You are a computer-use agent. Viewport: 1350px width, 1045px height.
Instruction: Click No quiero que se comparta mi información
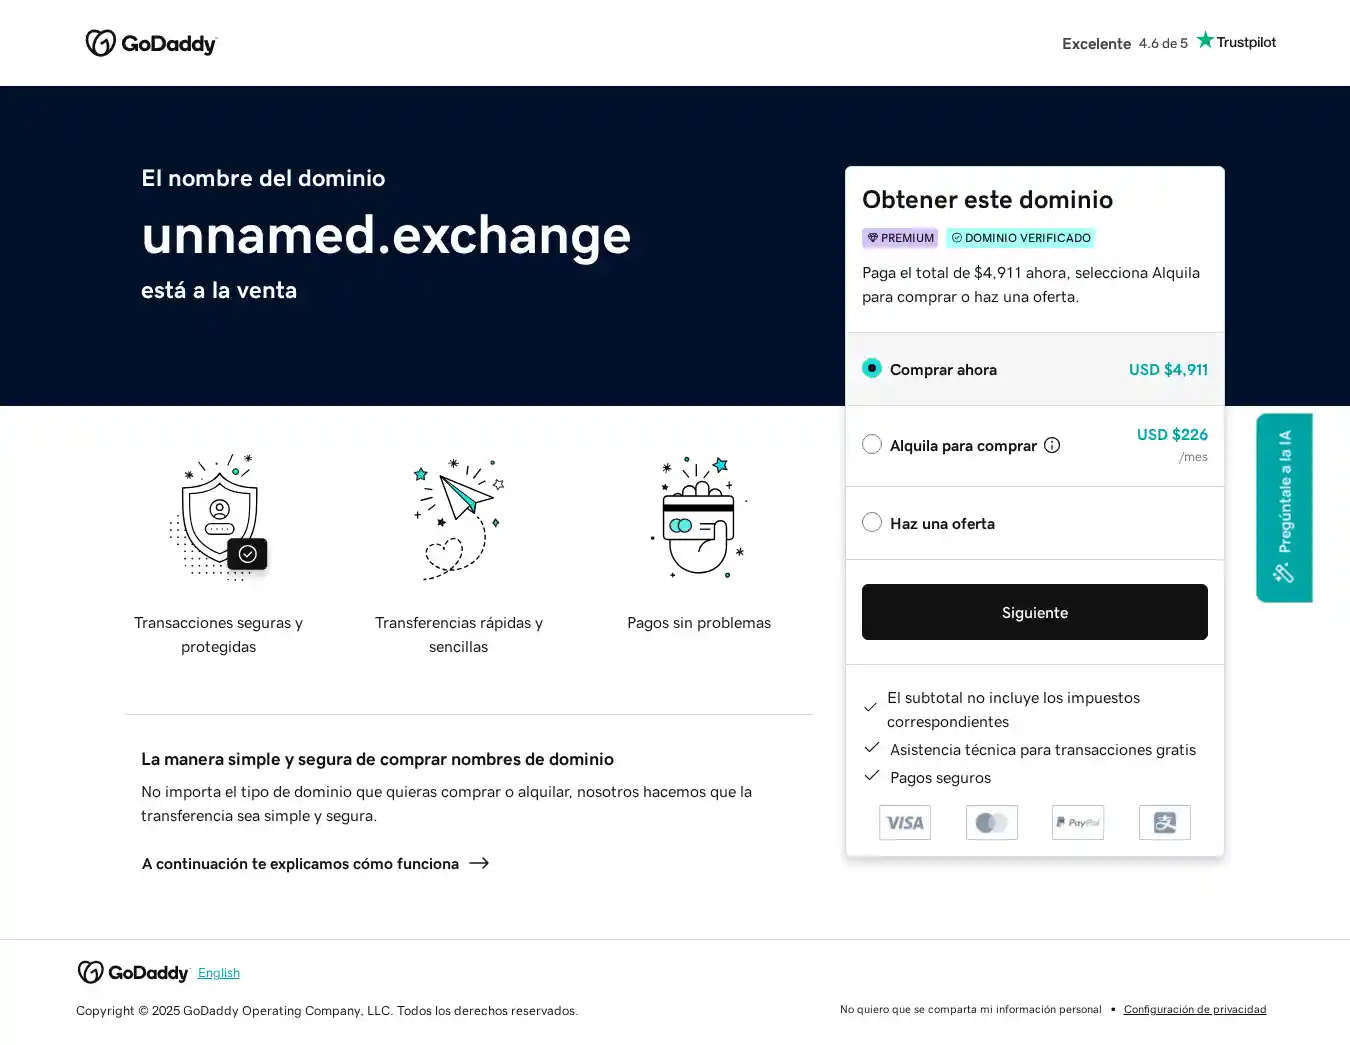(x=970, y=1009)
